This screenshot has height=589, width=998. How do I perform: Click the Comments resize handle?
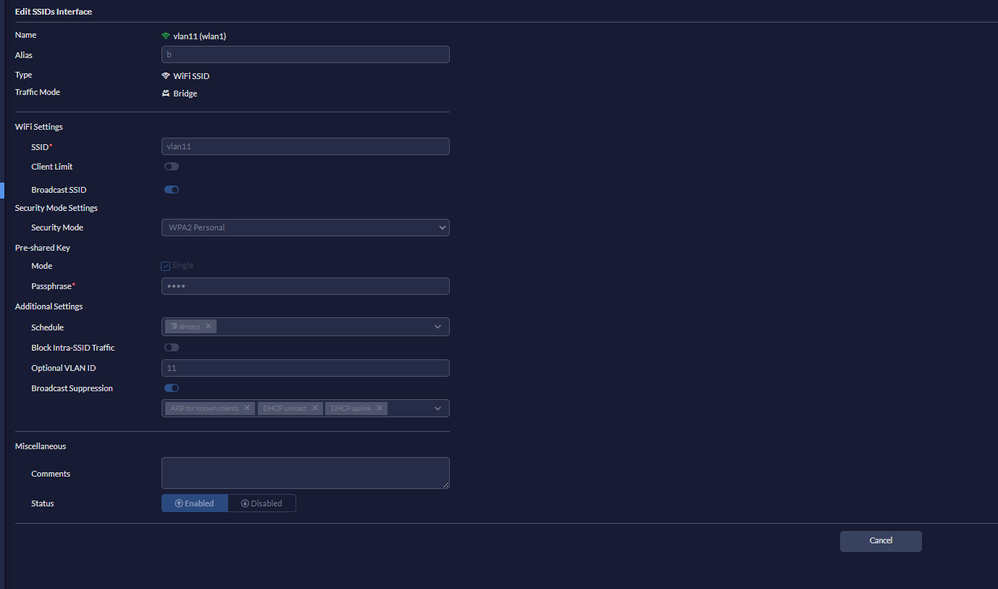point(446,485)
